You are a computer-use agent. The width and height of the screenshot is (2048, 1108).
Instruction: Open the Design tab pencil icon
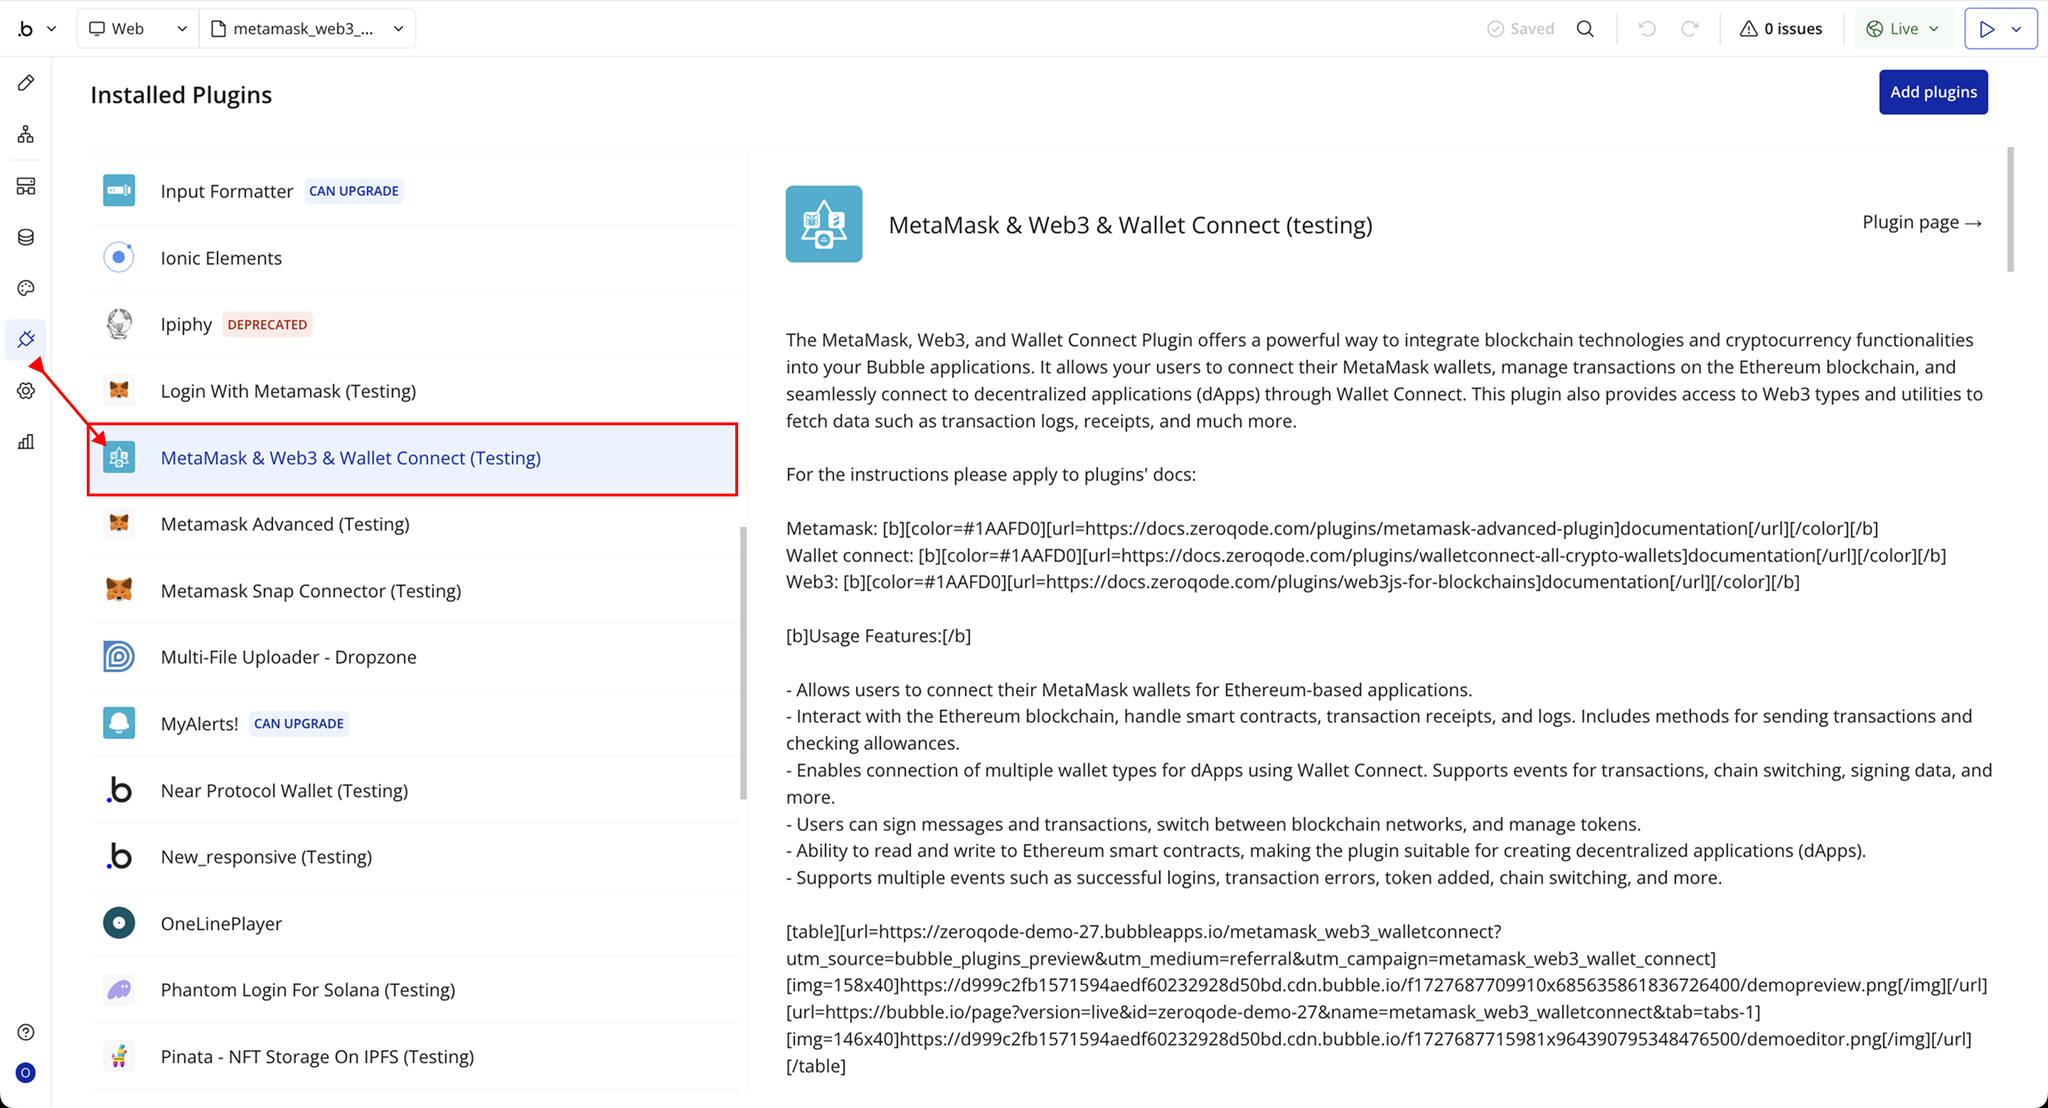pyautogui.click(x=26, y=83)
